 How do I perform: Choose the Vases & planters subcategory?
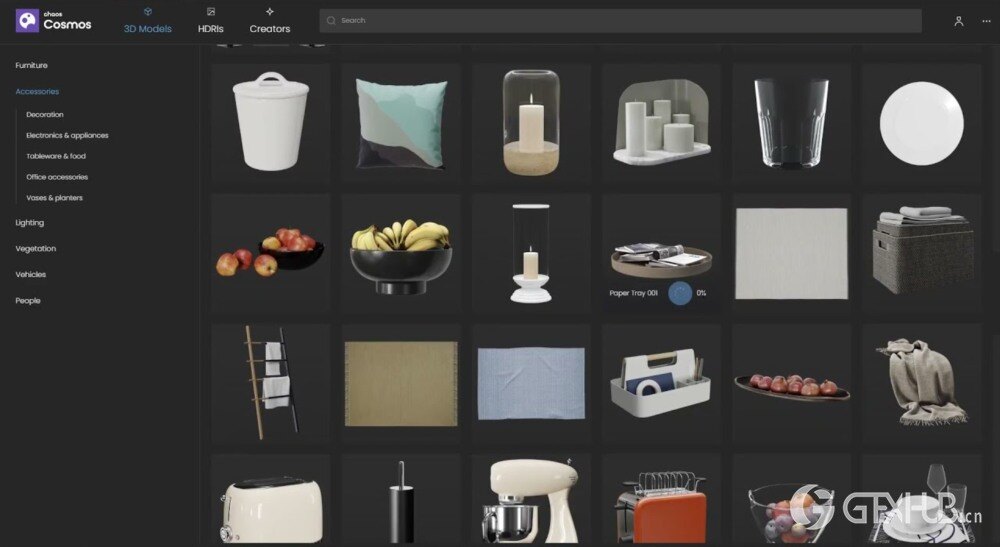(54, 198)
